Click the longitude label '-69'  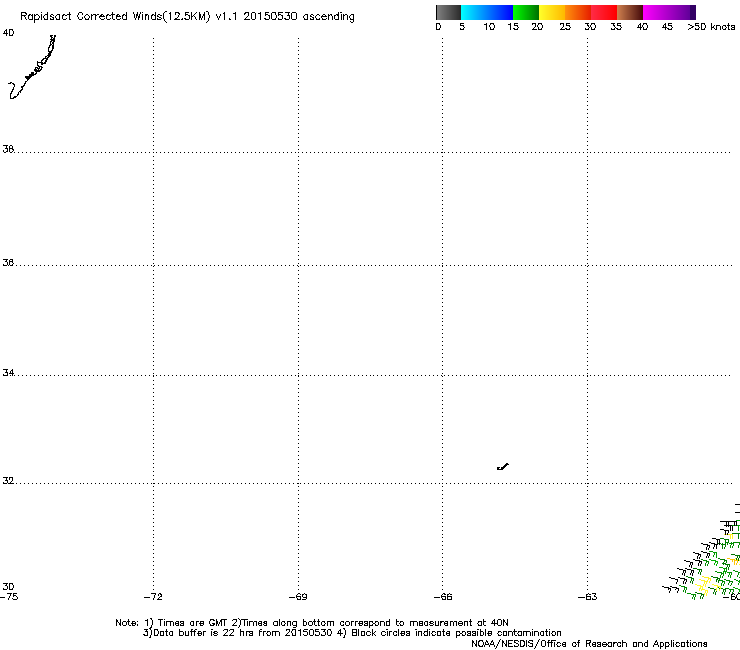[298, 597]
